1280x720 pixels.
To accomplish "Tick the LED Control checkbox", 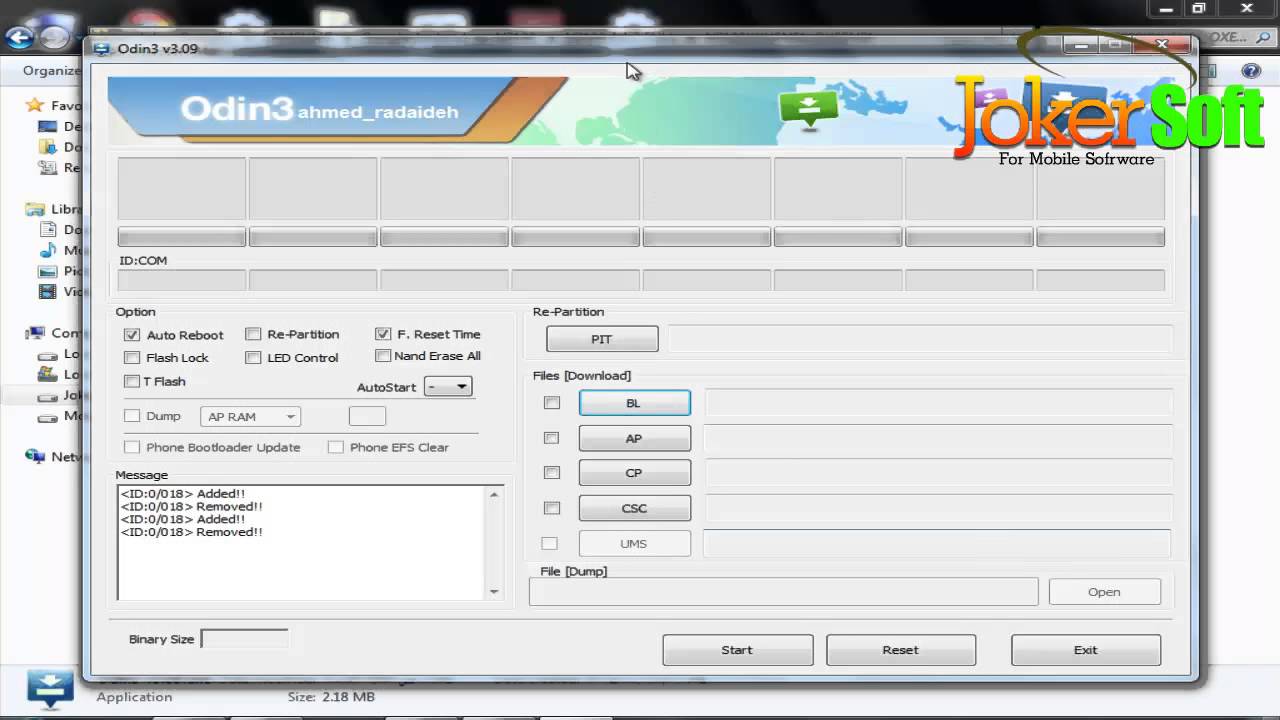I will [x=253, y=357].
